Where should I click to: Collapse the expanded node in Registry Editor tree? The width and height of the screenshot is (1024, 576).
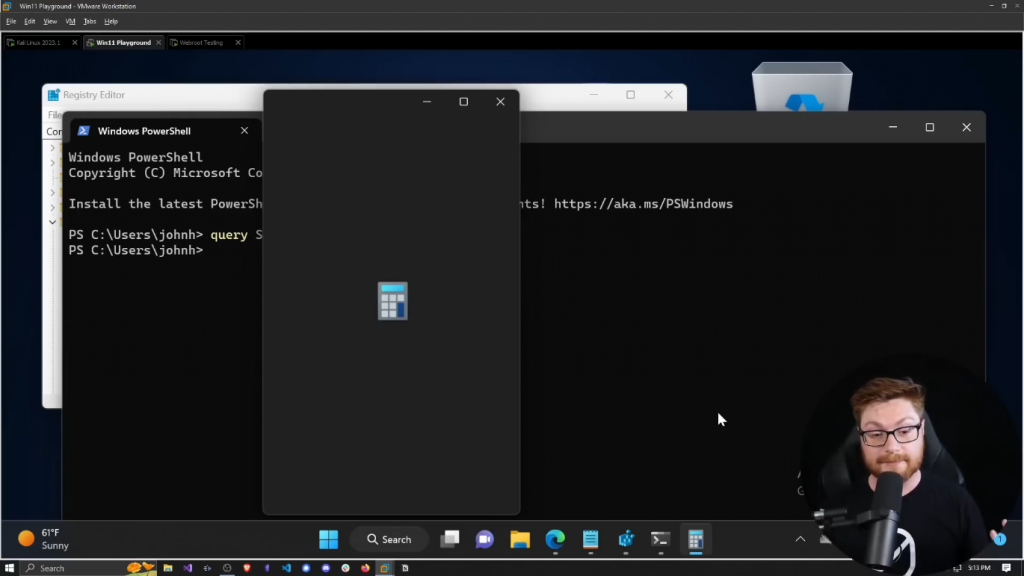52,222
